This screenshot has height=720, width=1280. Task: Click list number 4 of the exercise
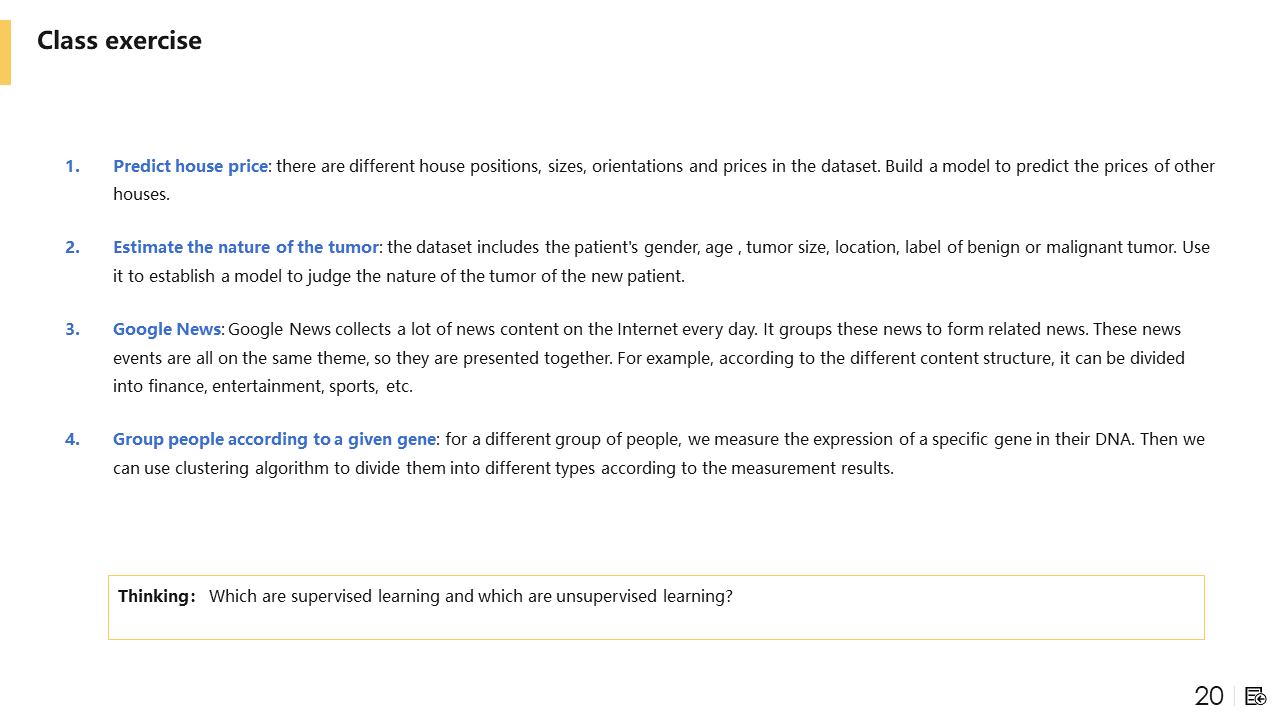[x=72, y=439]
